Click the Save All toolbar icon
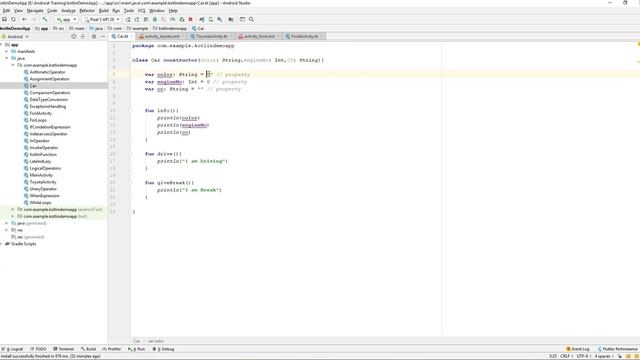This screenshot has width=640, height=360. (4, 19)
